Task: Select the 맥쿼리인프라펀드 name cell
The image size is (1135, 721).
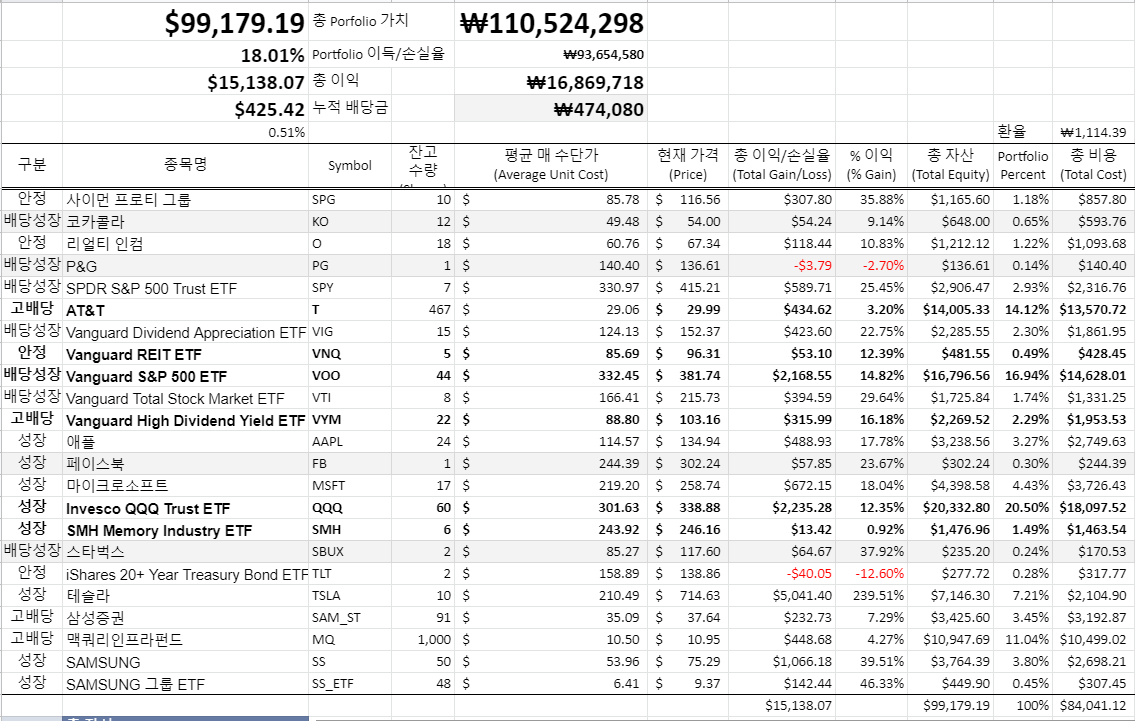Action: (185, 639)
